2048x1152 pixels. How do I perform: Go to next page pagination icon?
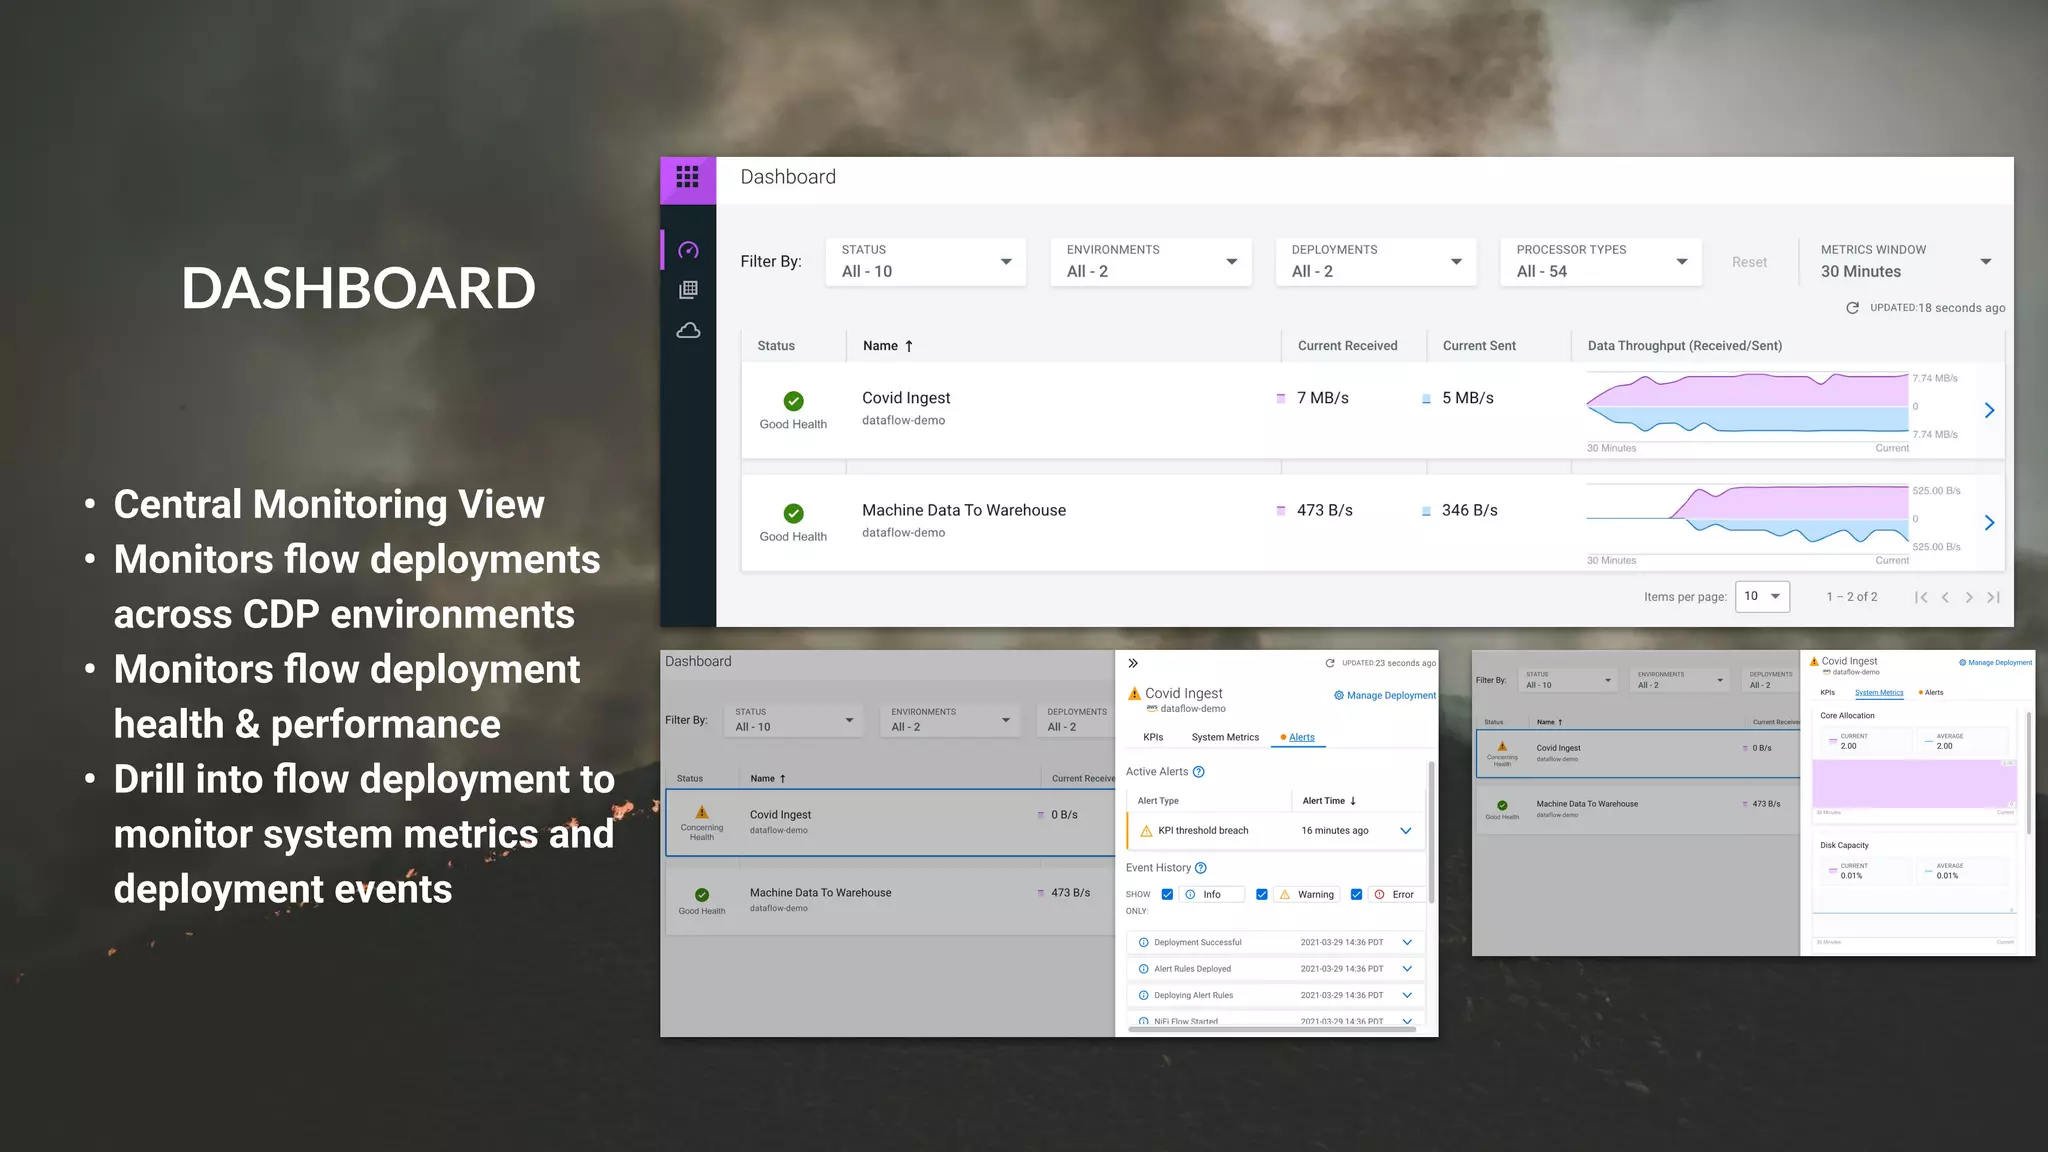1969,597
